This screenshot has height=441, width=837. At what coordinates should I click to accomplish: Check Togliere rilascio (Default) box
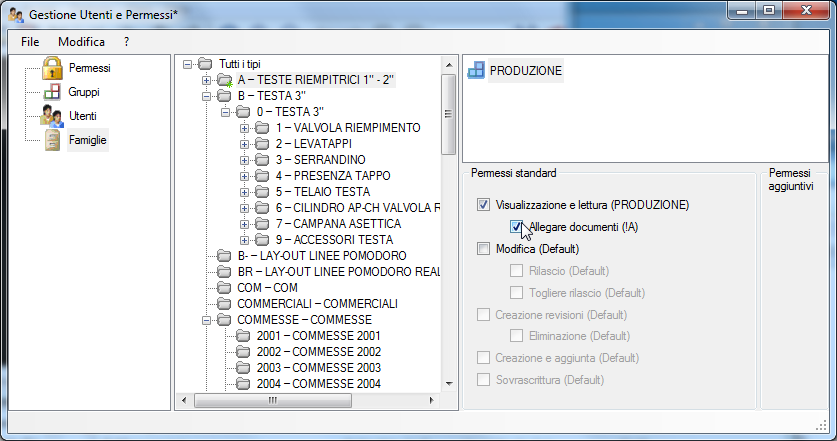click(516, 293)
